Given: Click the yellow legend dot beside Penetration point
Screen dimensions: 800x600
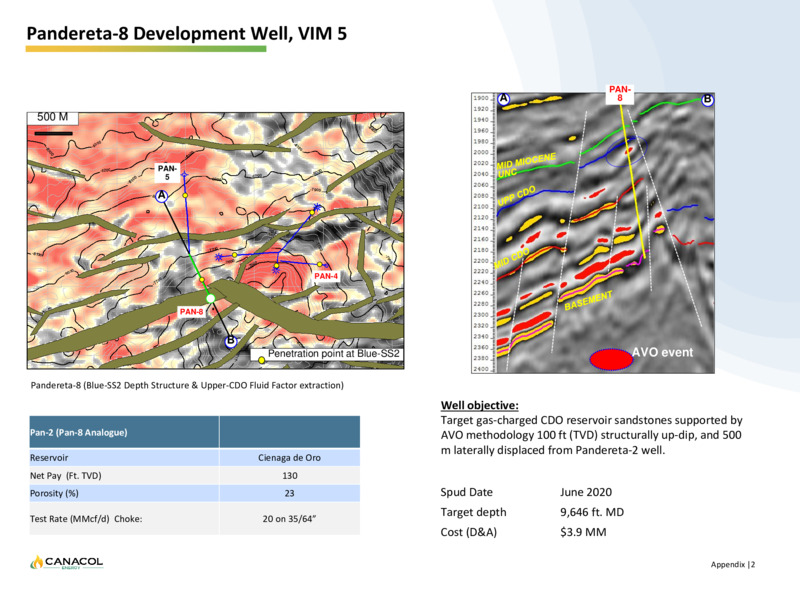Looking at the screenshot, I should click(x=261, y=360).
